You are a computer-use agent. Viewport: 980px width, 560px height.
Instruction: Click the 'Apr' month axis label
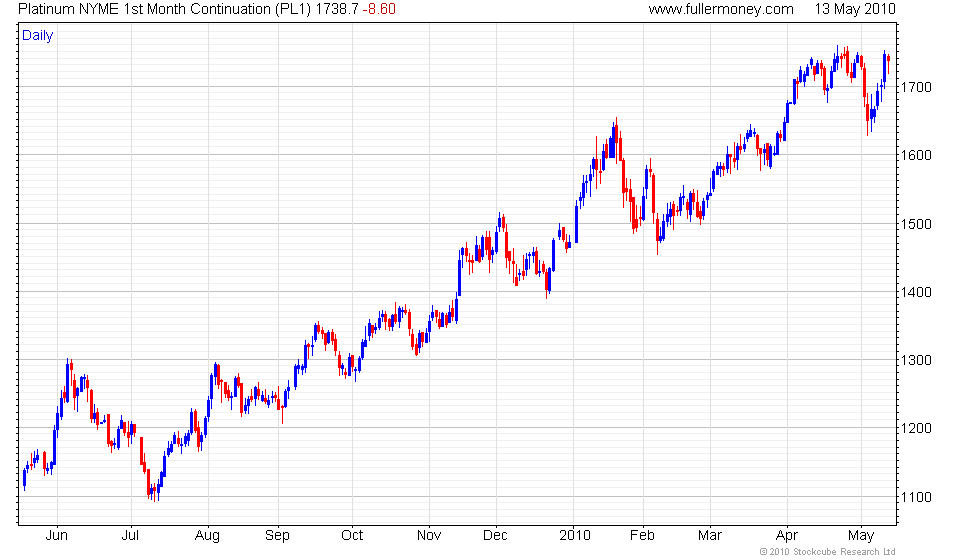(x=786, y=536)
